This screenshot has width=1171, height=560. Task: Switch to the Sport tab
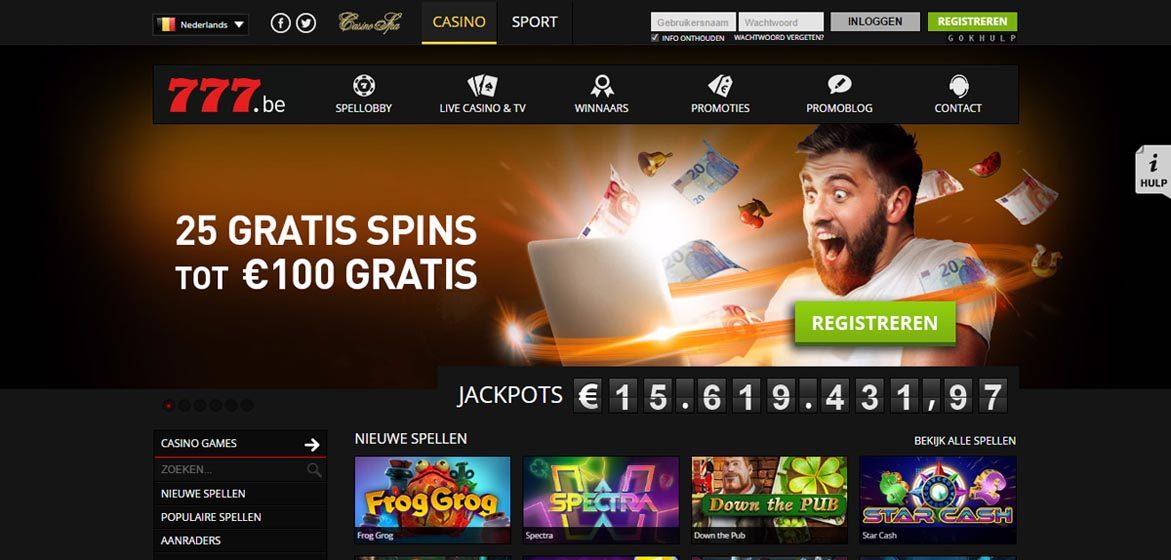[535, 22]
